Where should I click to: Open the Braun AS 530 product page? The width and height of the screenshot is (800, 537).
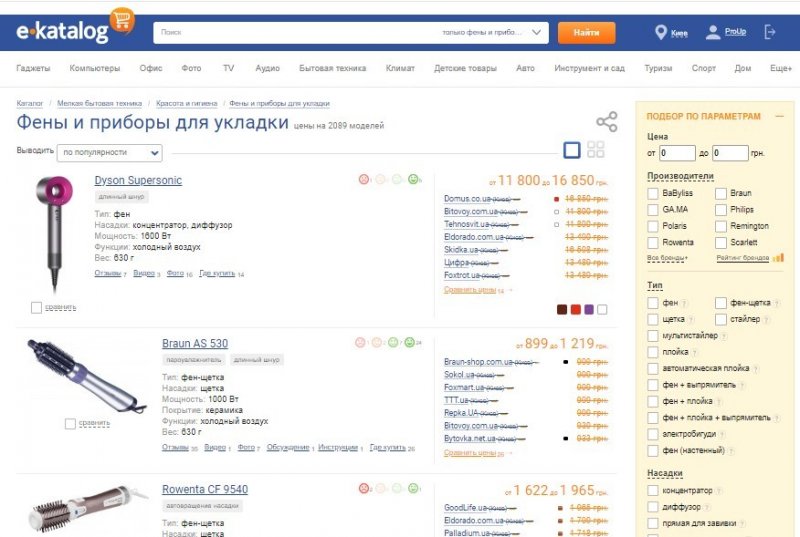(x=195, y=343)
